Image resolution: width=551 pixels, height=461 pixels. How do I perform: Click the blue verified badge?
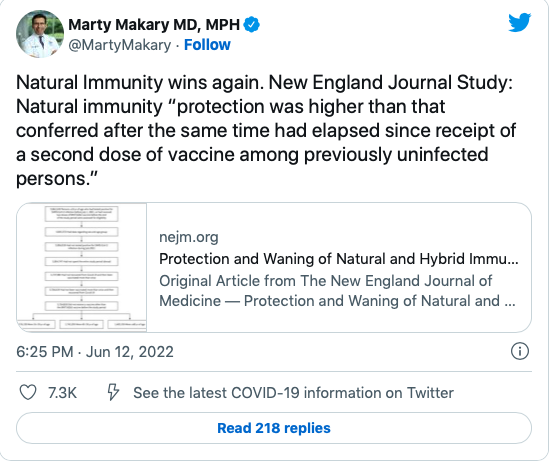252,25
